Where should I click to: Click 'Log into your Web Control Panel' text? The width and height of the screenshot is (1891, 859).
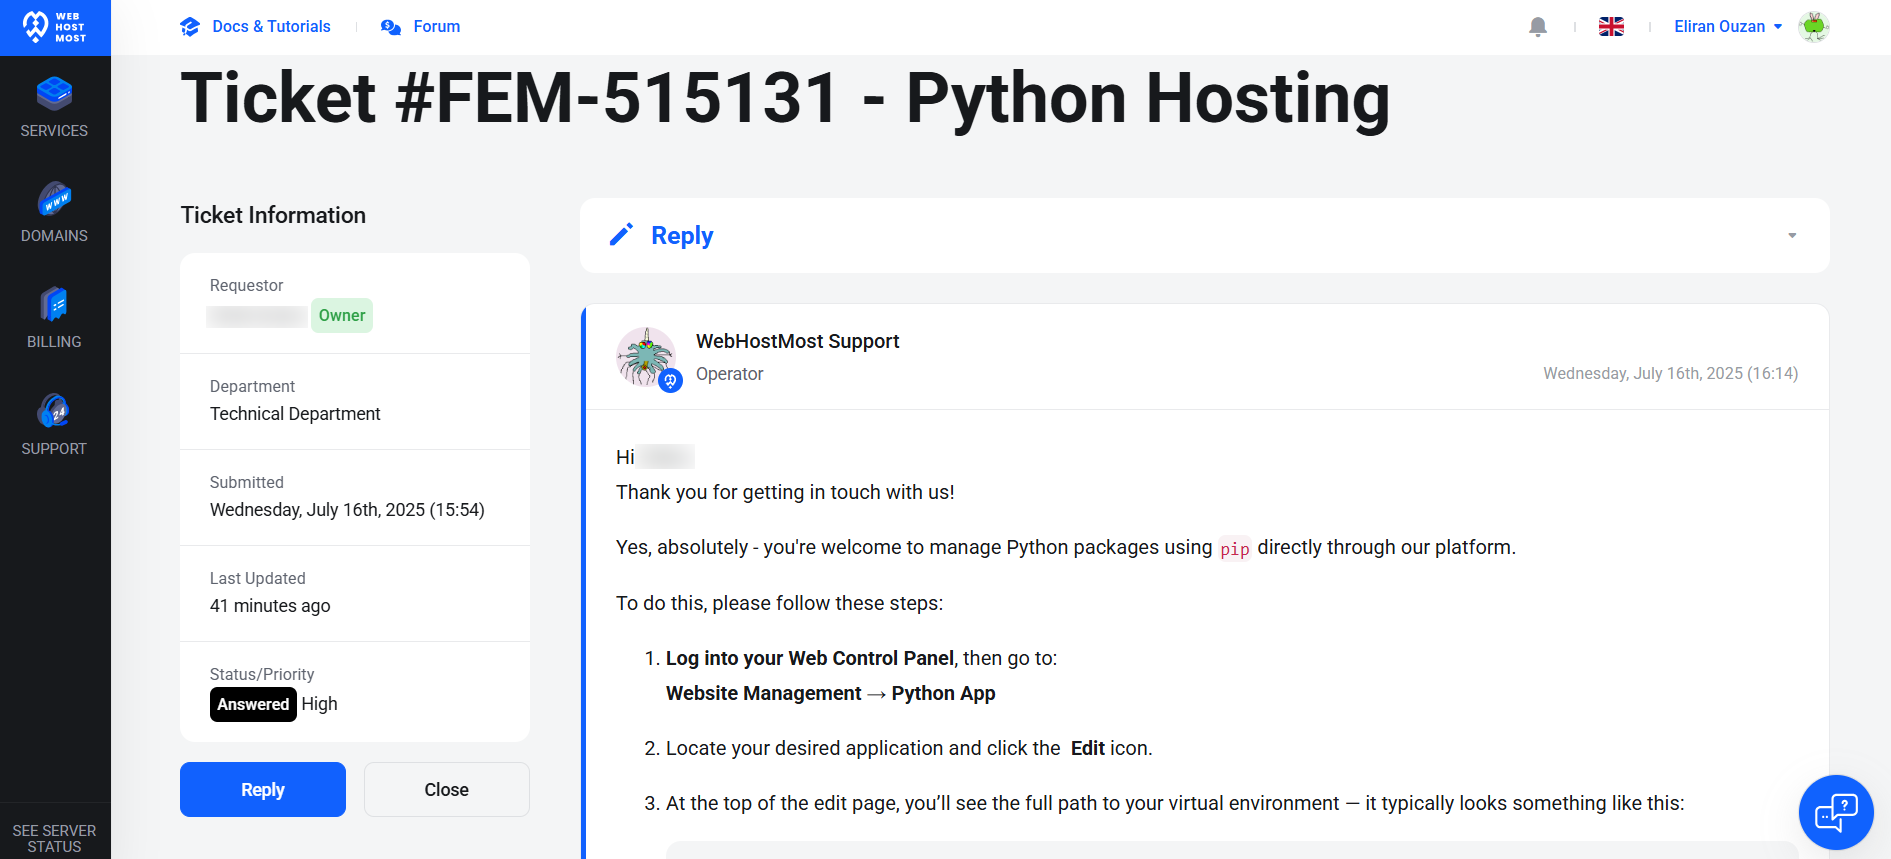point(810,658)
